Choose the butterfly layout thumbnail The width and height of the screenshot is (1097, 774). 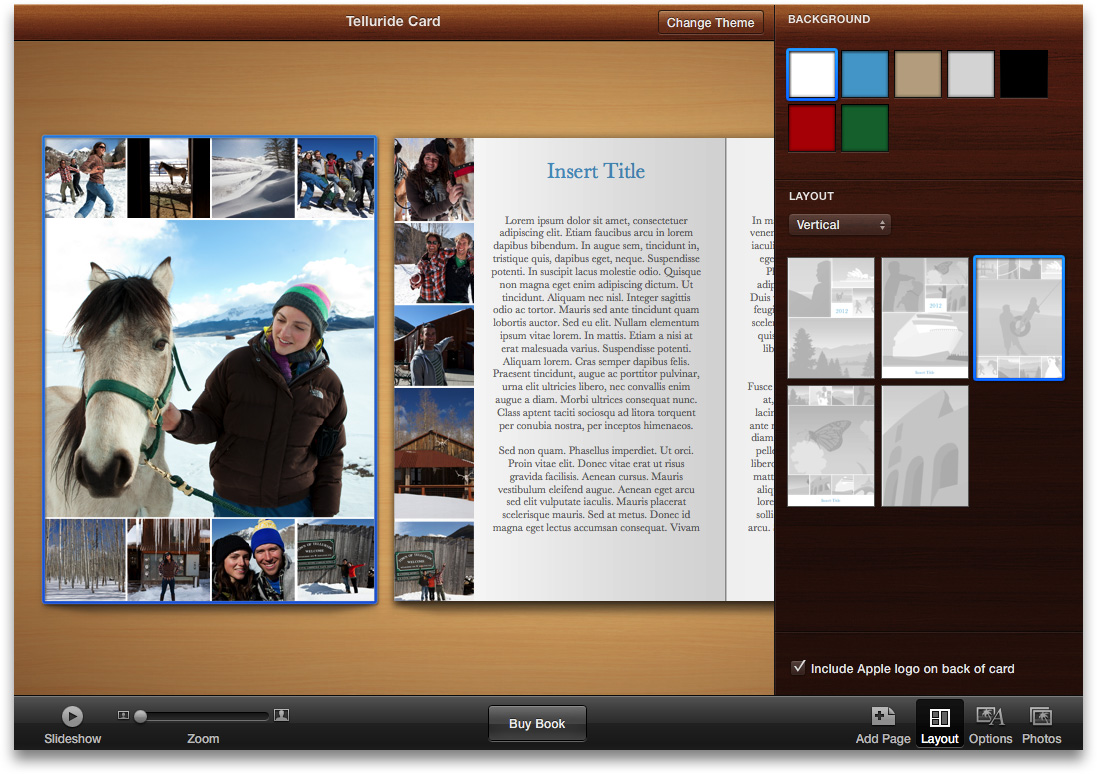pyautogui.click(x=831, y=446)
